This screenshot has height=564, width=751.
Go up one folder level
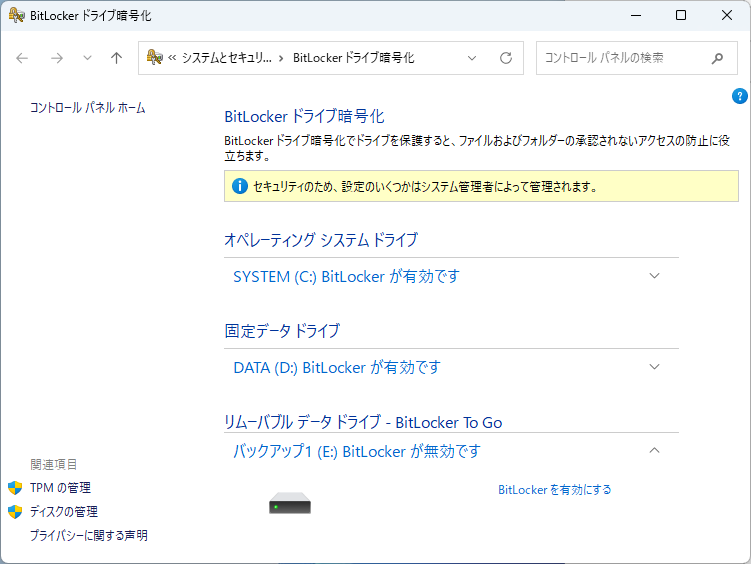pos(116,58)
